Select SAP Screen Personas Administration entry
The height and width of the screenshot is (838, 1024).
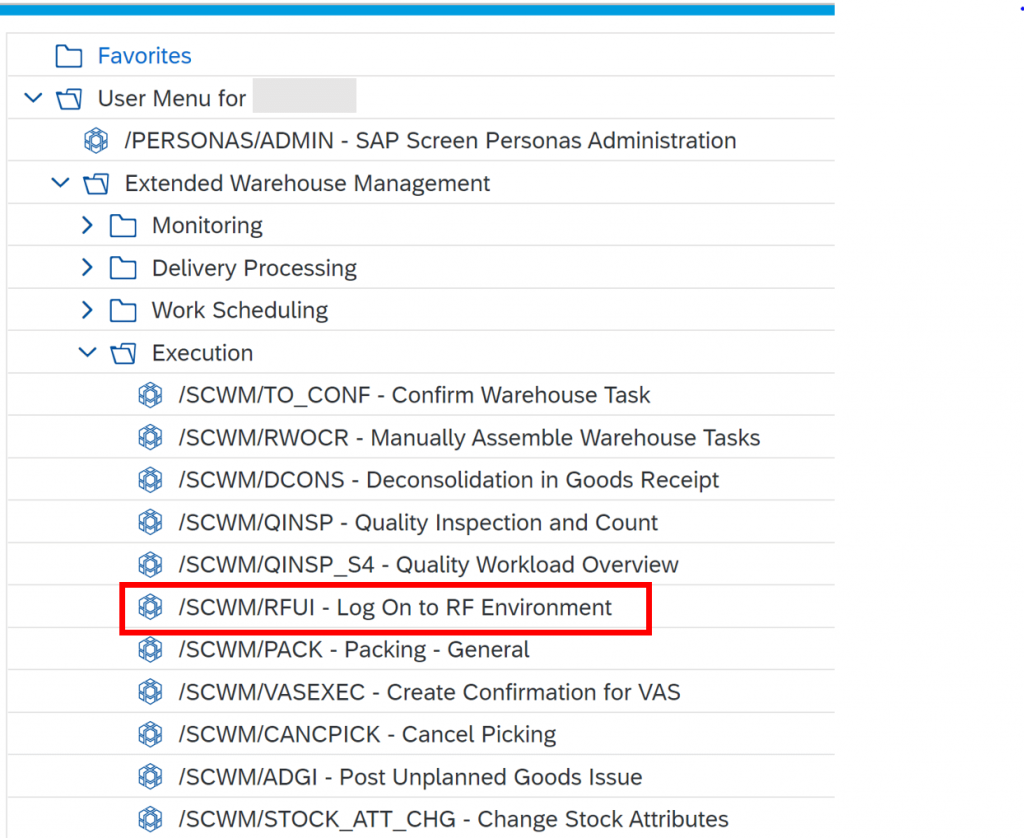pos(430,141)
